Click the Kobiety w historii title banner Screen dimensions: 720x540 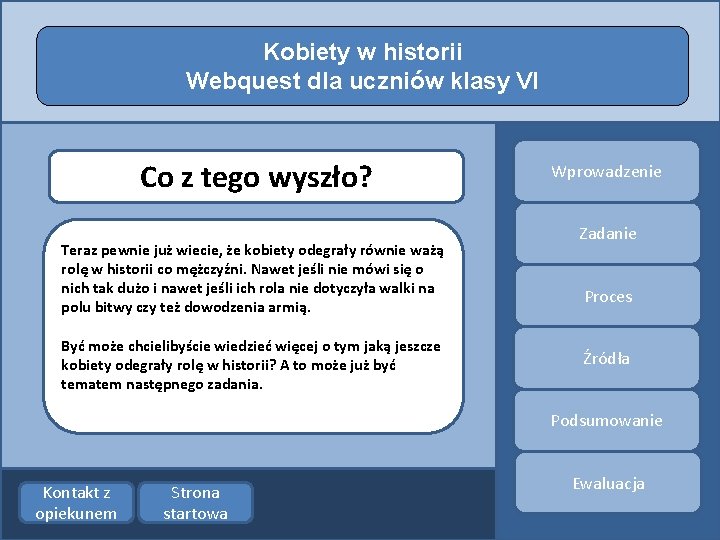pos(362,66)
